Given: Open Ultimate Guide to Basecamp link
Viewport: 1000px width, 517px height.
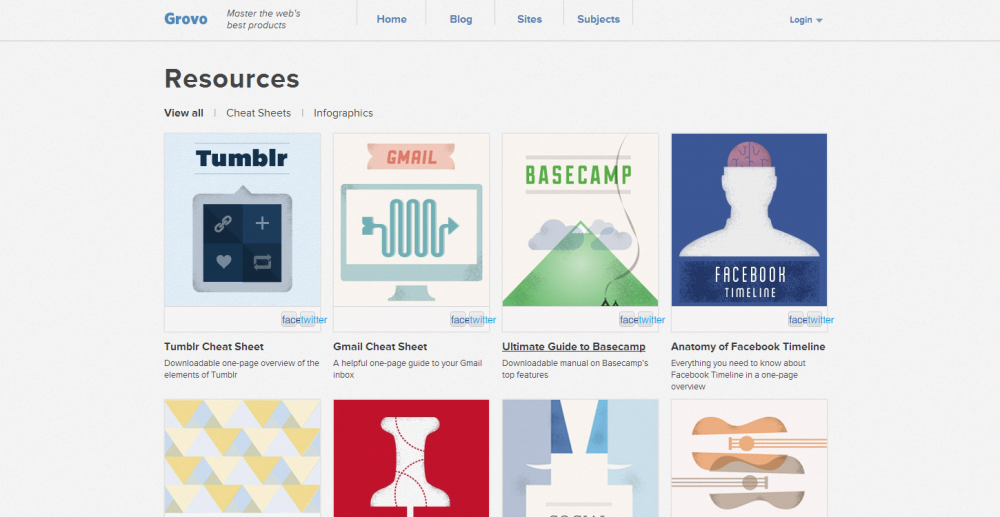Looking at the screenshot, I should tap(573, 347).
